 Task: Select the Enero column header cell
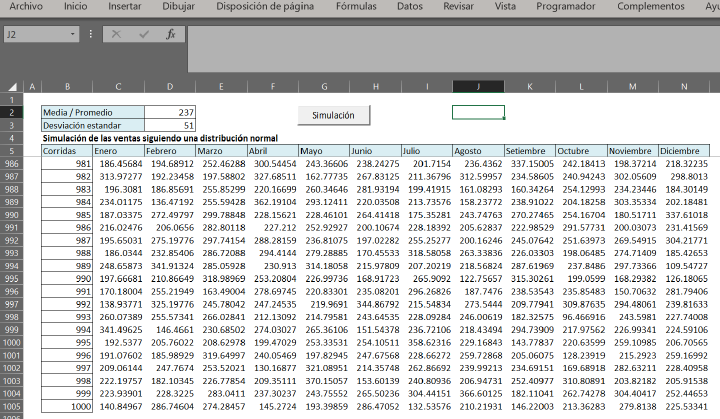118,150
